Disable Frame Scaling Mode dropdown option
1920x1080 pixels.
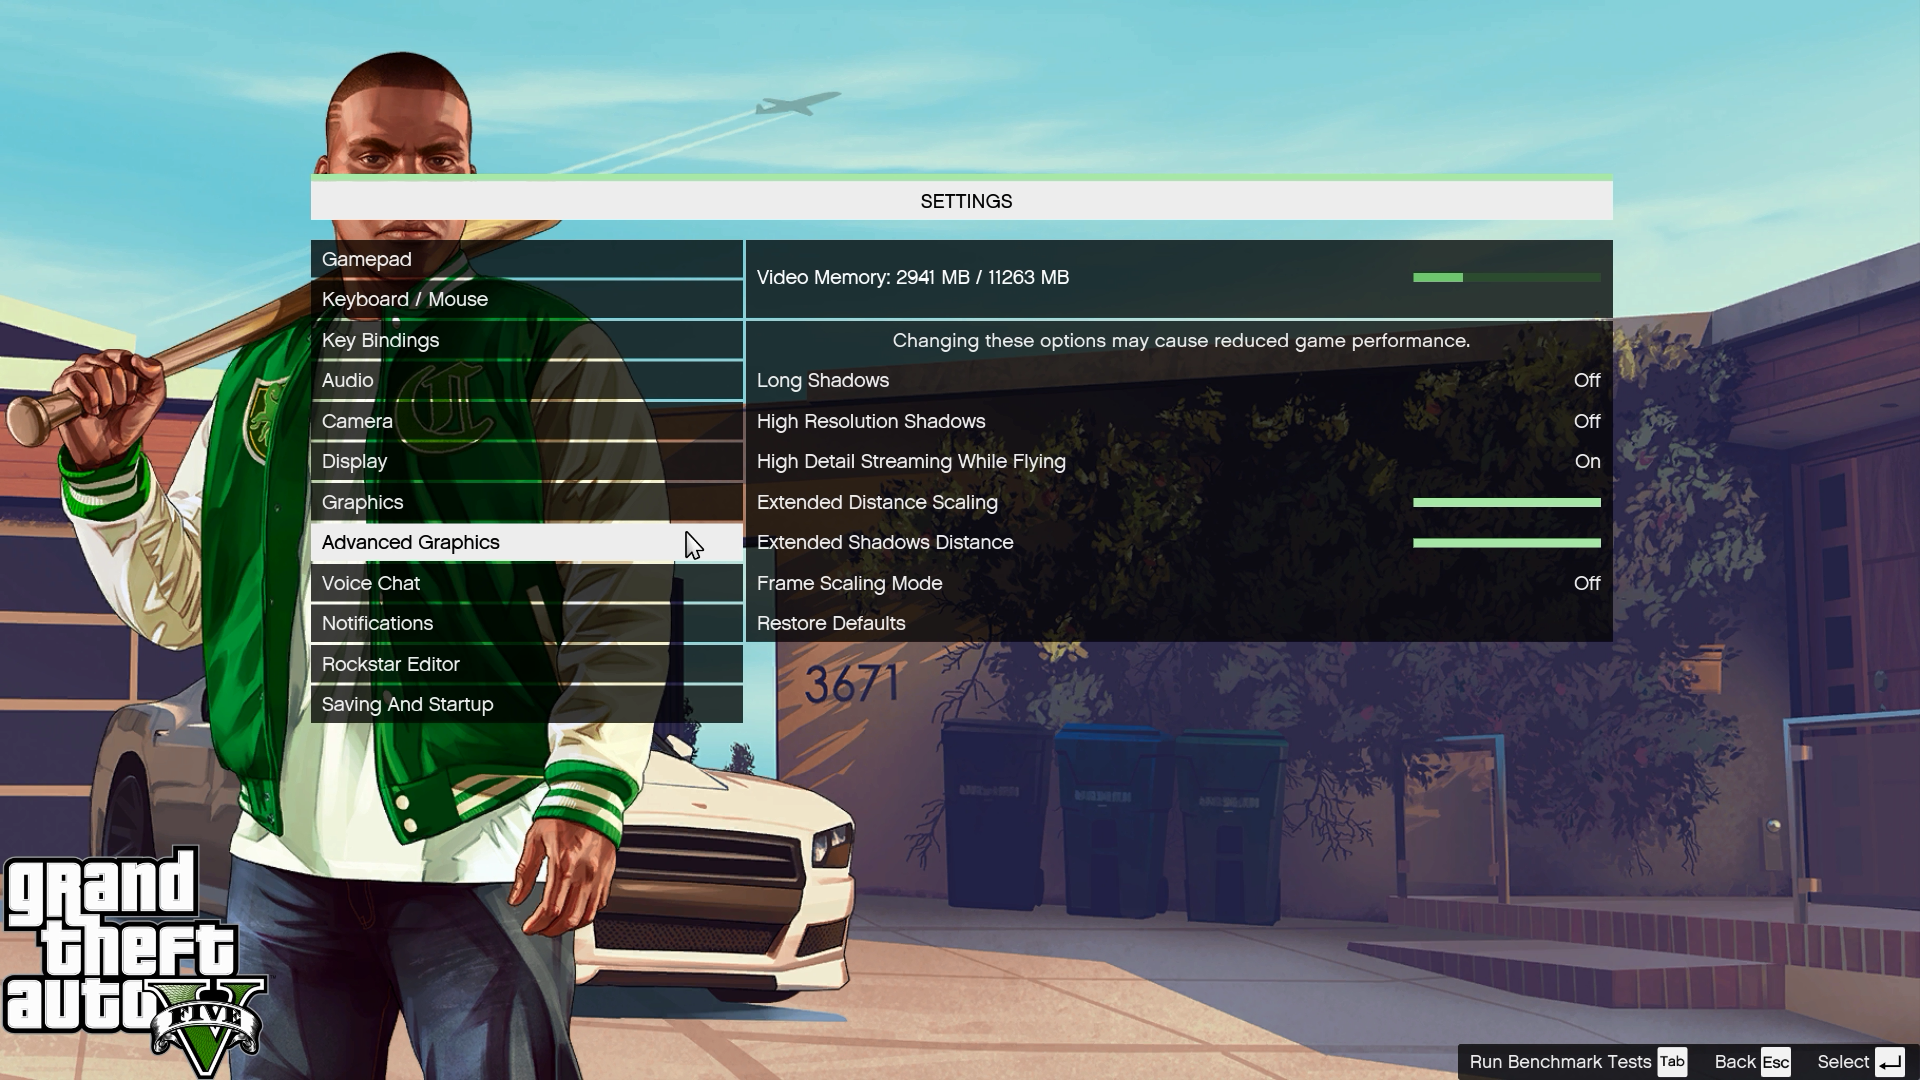(x=1588, y=582)
